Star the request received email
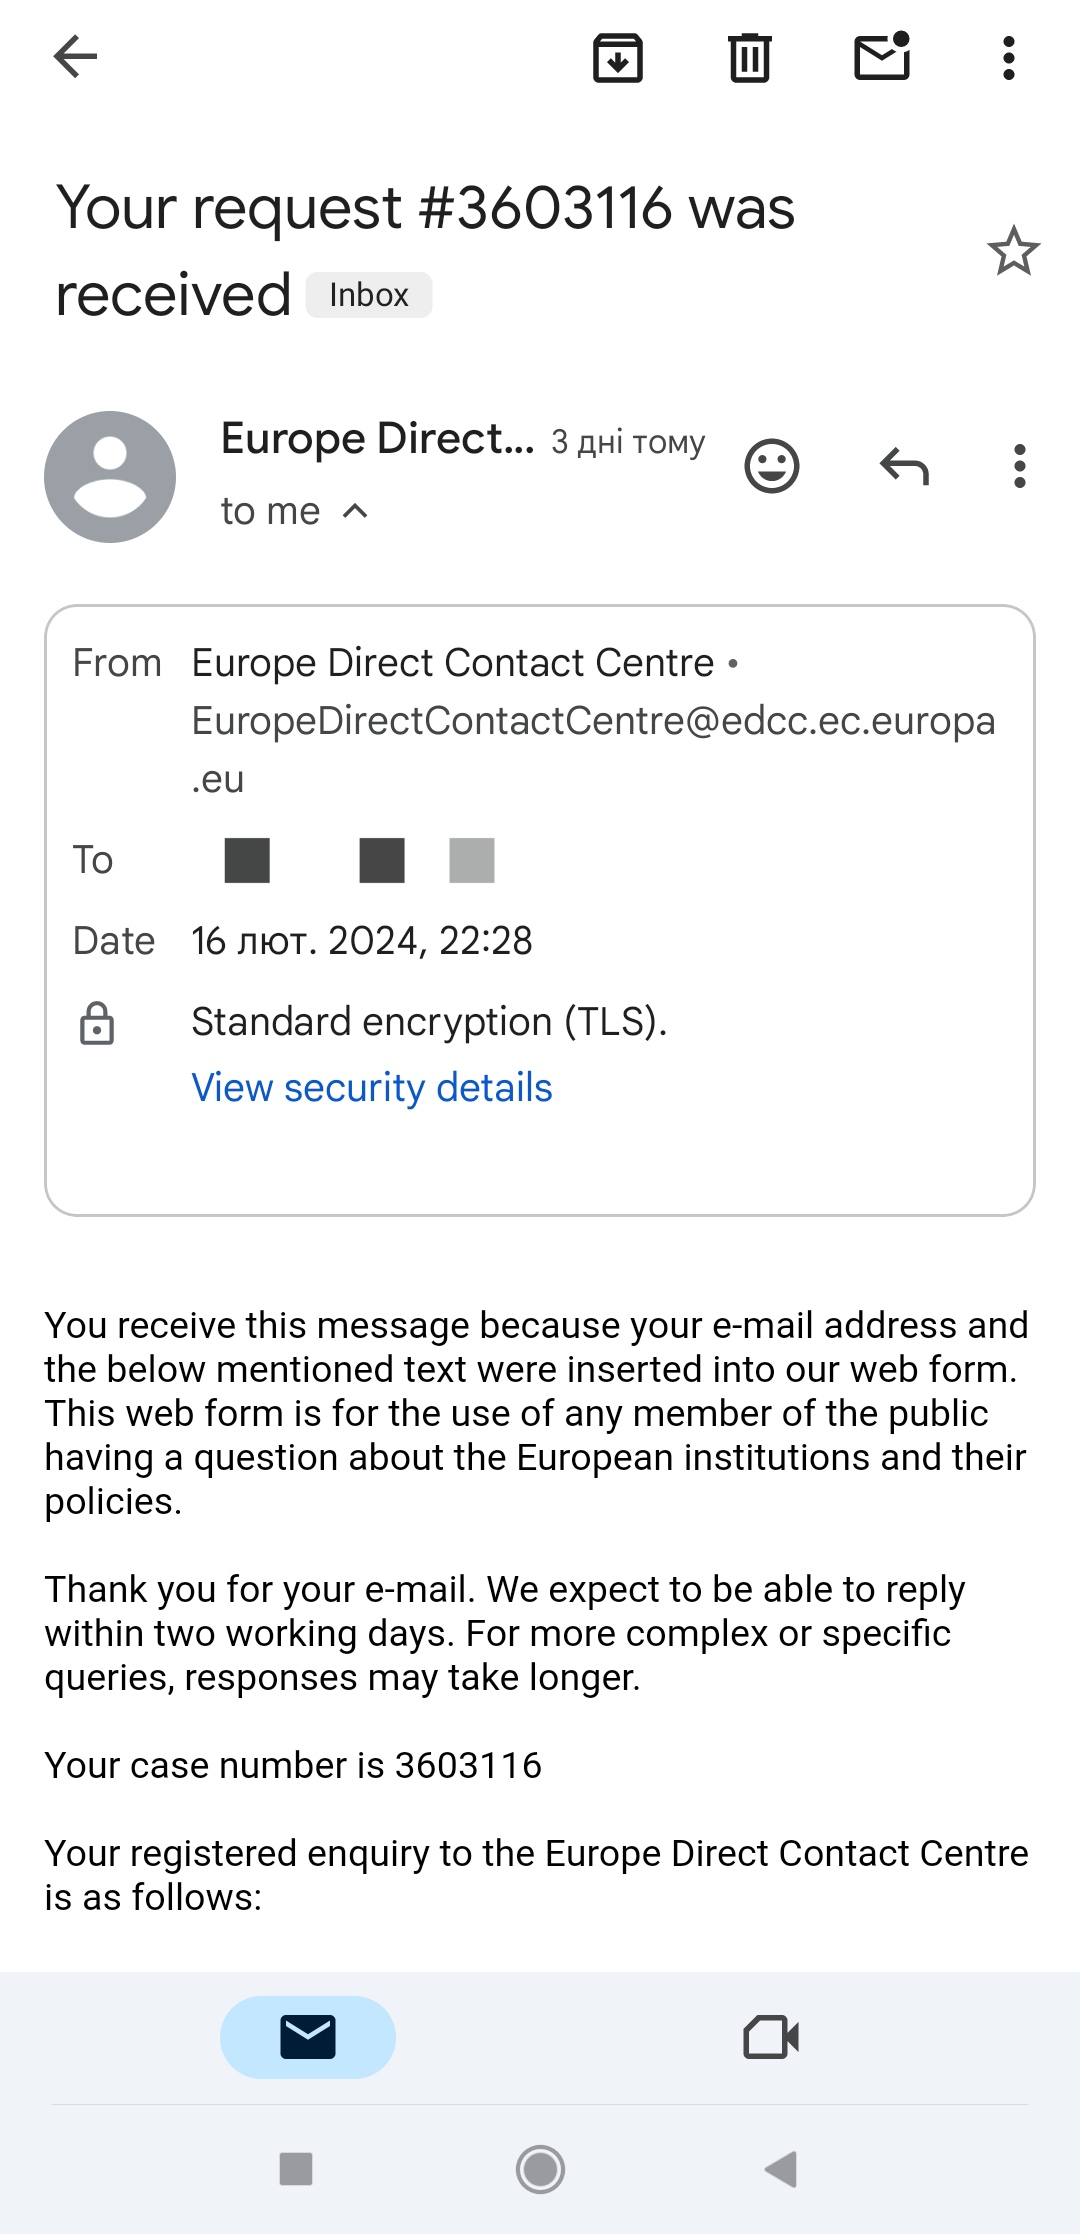Viewport: 1080px width, 2234px height. [x=1014, y=251]
